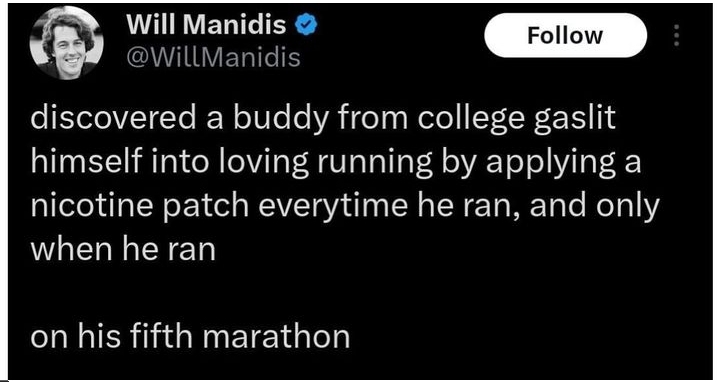Image resolution: width=719 pixels, height=382 pixels.
Task: Open the Will Manidis display name link
Action: click(206, 25)
